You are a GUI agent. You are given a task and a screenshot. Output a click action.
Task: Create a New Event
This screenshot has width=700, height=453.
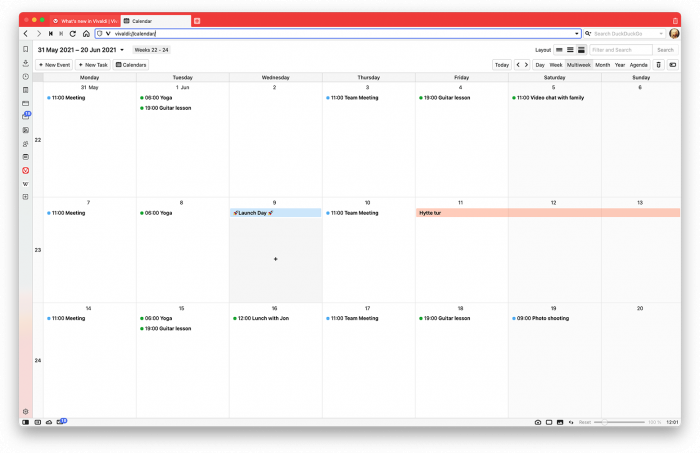(x=54, y=65)
